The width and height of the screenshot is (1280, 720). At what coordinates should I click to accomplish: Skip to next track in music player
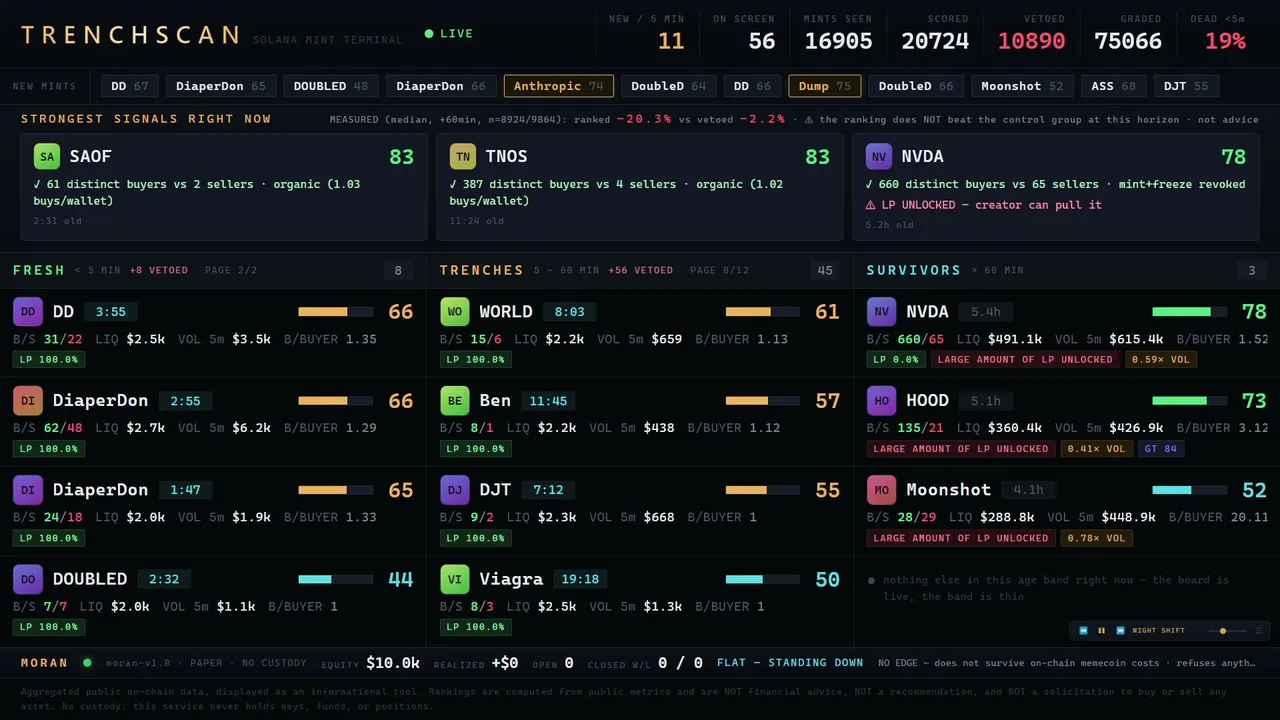(1120, 631)
